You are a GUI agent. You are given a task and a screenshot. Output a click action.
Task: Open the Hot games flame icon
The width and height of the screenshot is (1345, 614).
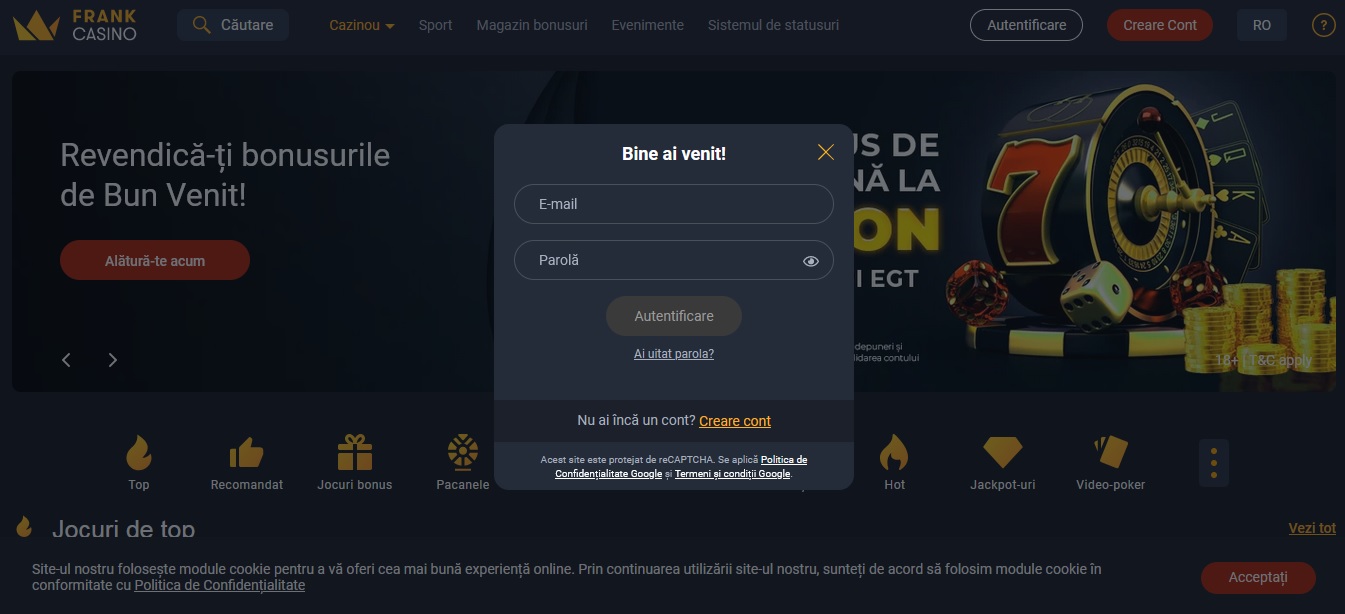click(894, 453)
